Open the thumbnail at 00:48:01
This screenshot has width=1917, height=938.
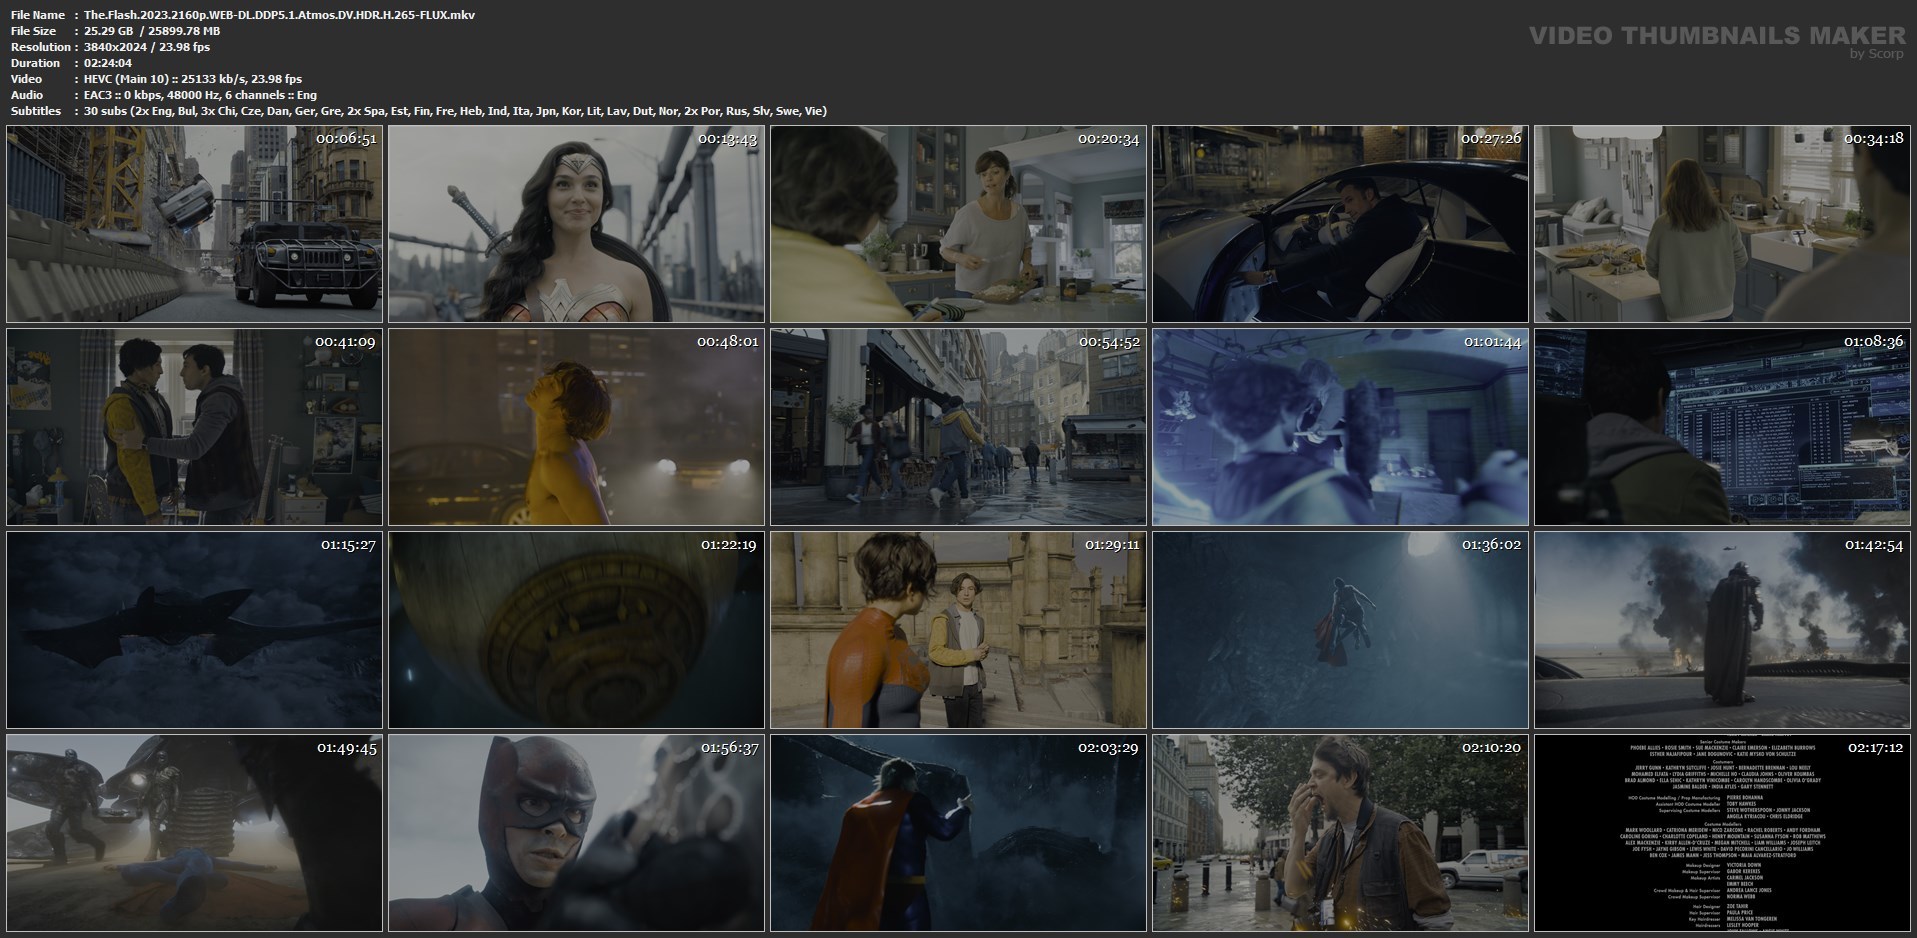(x=576, y=427)
